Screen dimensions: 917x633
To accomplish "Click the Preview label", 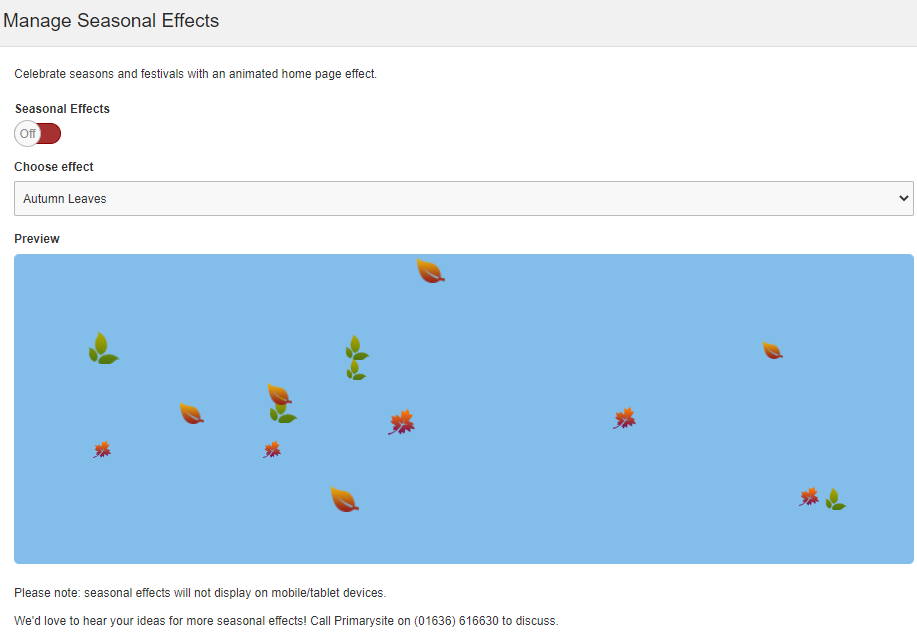I will coord(37,239).
